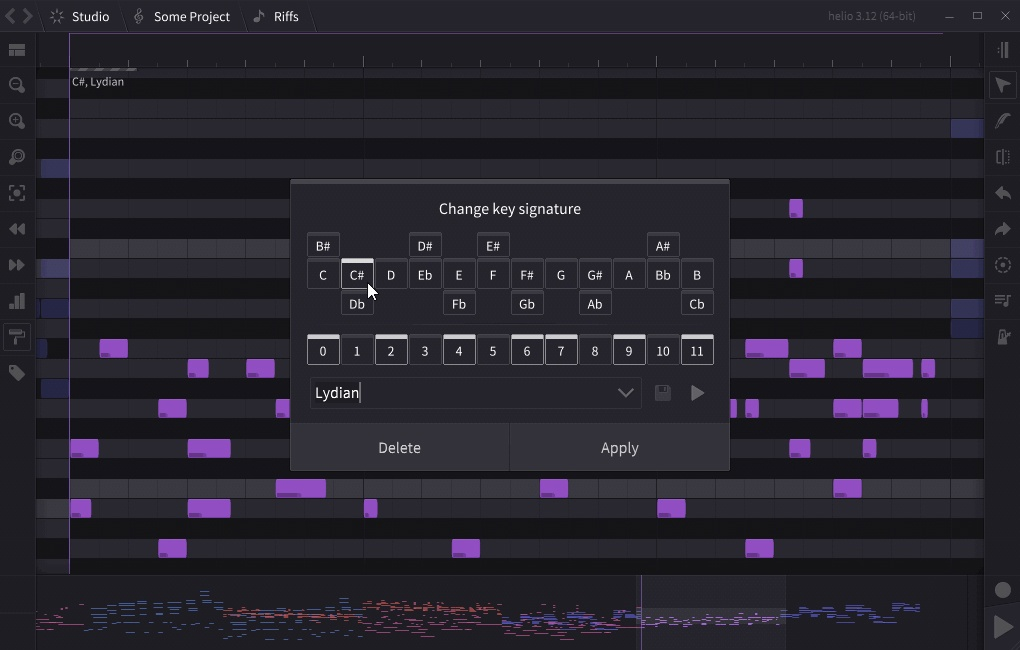Screen dimensions: 1020x650
Task: Toggle scale step 6
Action: point(527,350)
